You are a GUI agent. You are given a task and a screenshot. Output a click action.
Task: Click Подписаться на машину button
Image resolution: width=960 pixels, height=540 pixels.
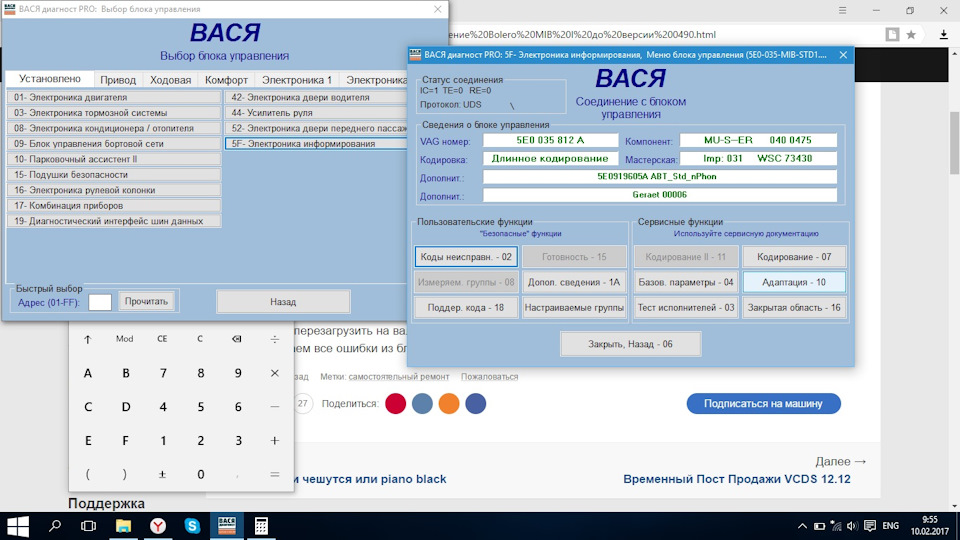click(x=763, y=403)
